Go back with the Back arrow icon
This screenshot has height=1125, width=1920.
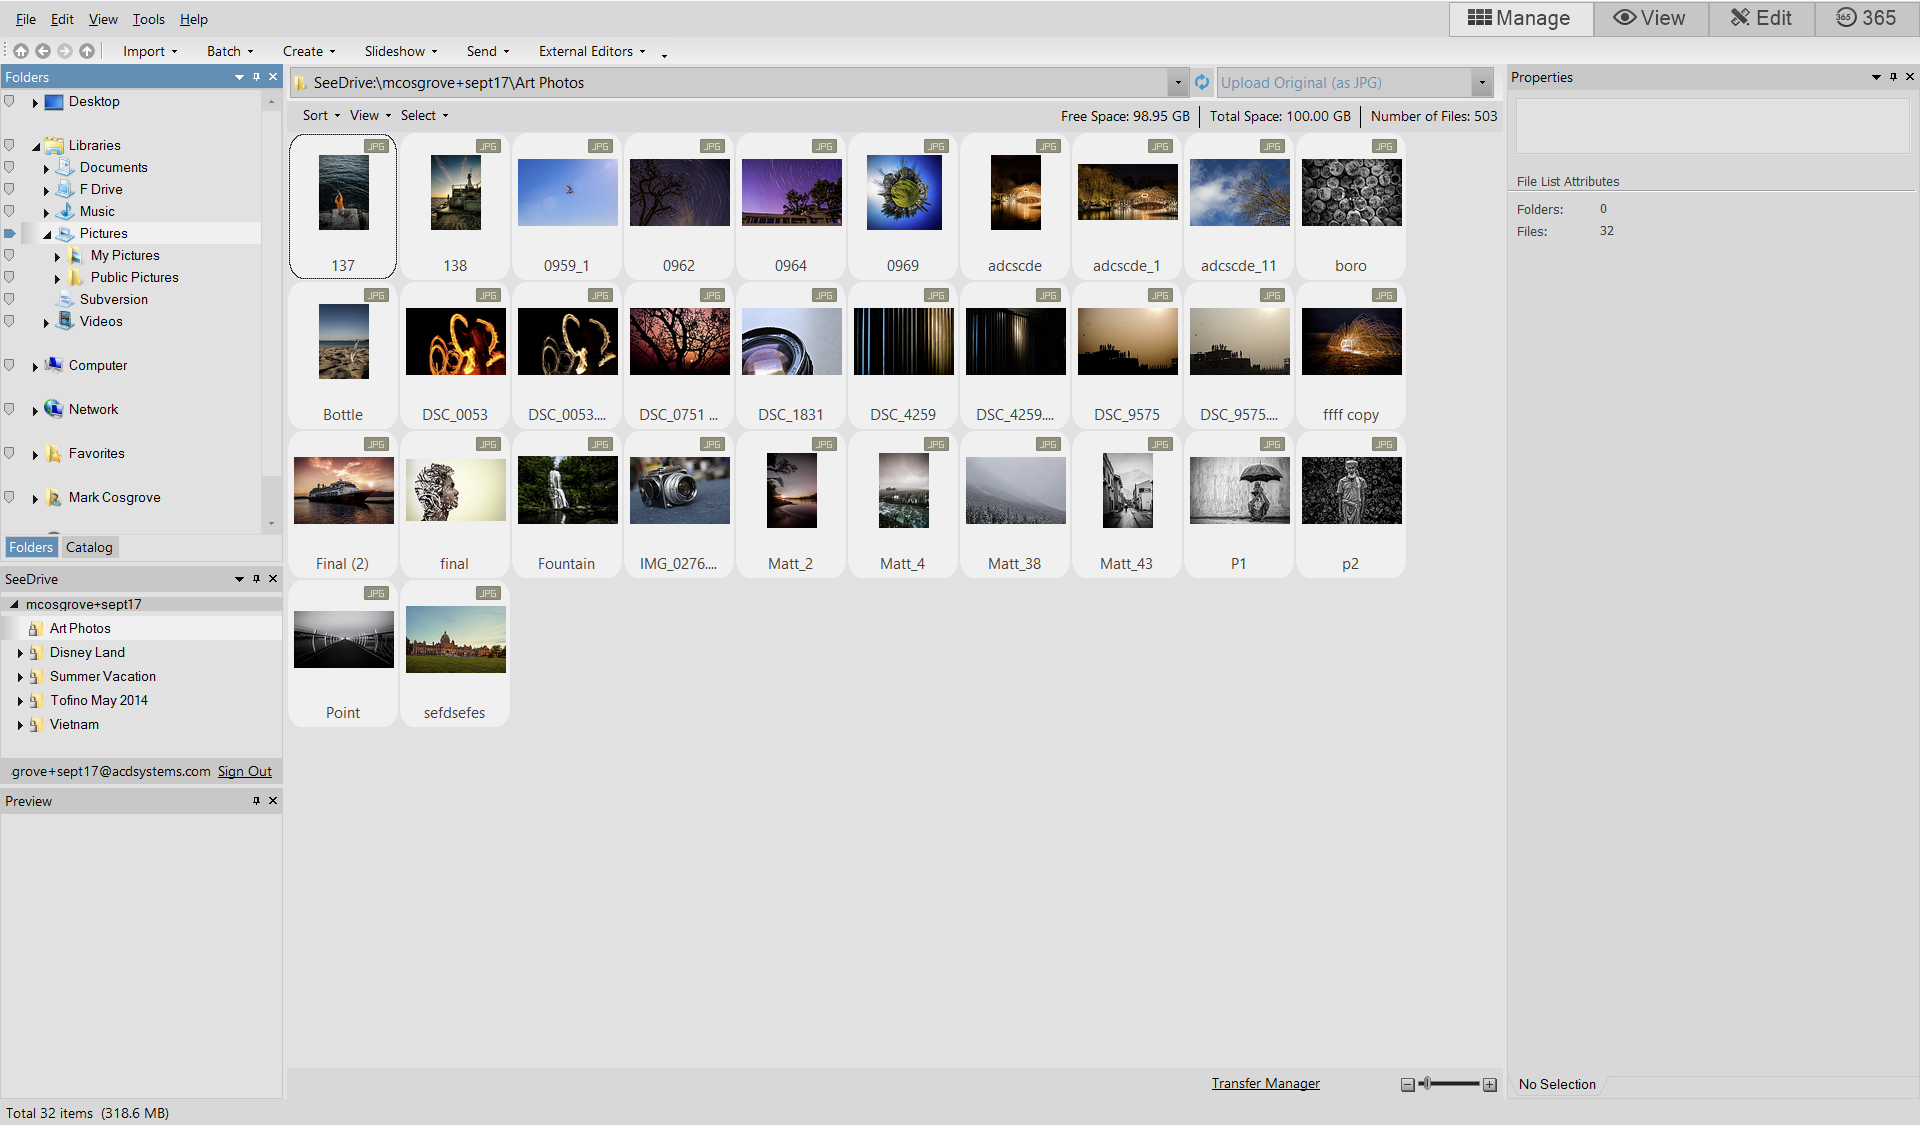(43, 51)
